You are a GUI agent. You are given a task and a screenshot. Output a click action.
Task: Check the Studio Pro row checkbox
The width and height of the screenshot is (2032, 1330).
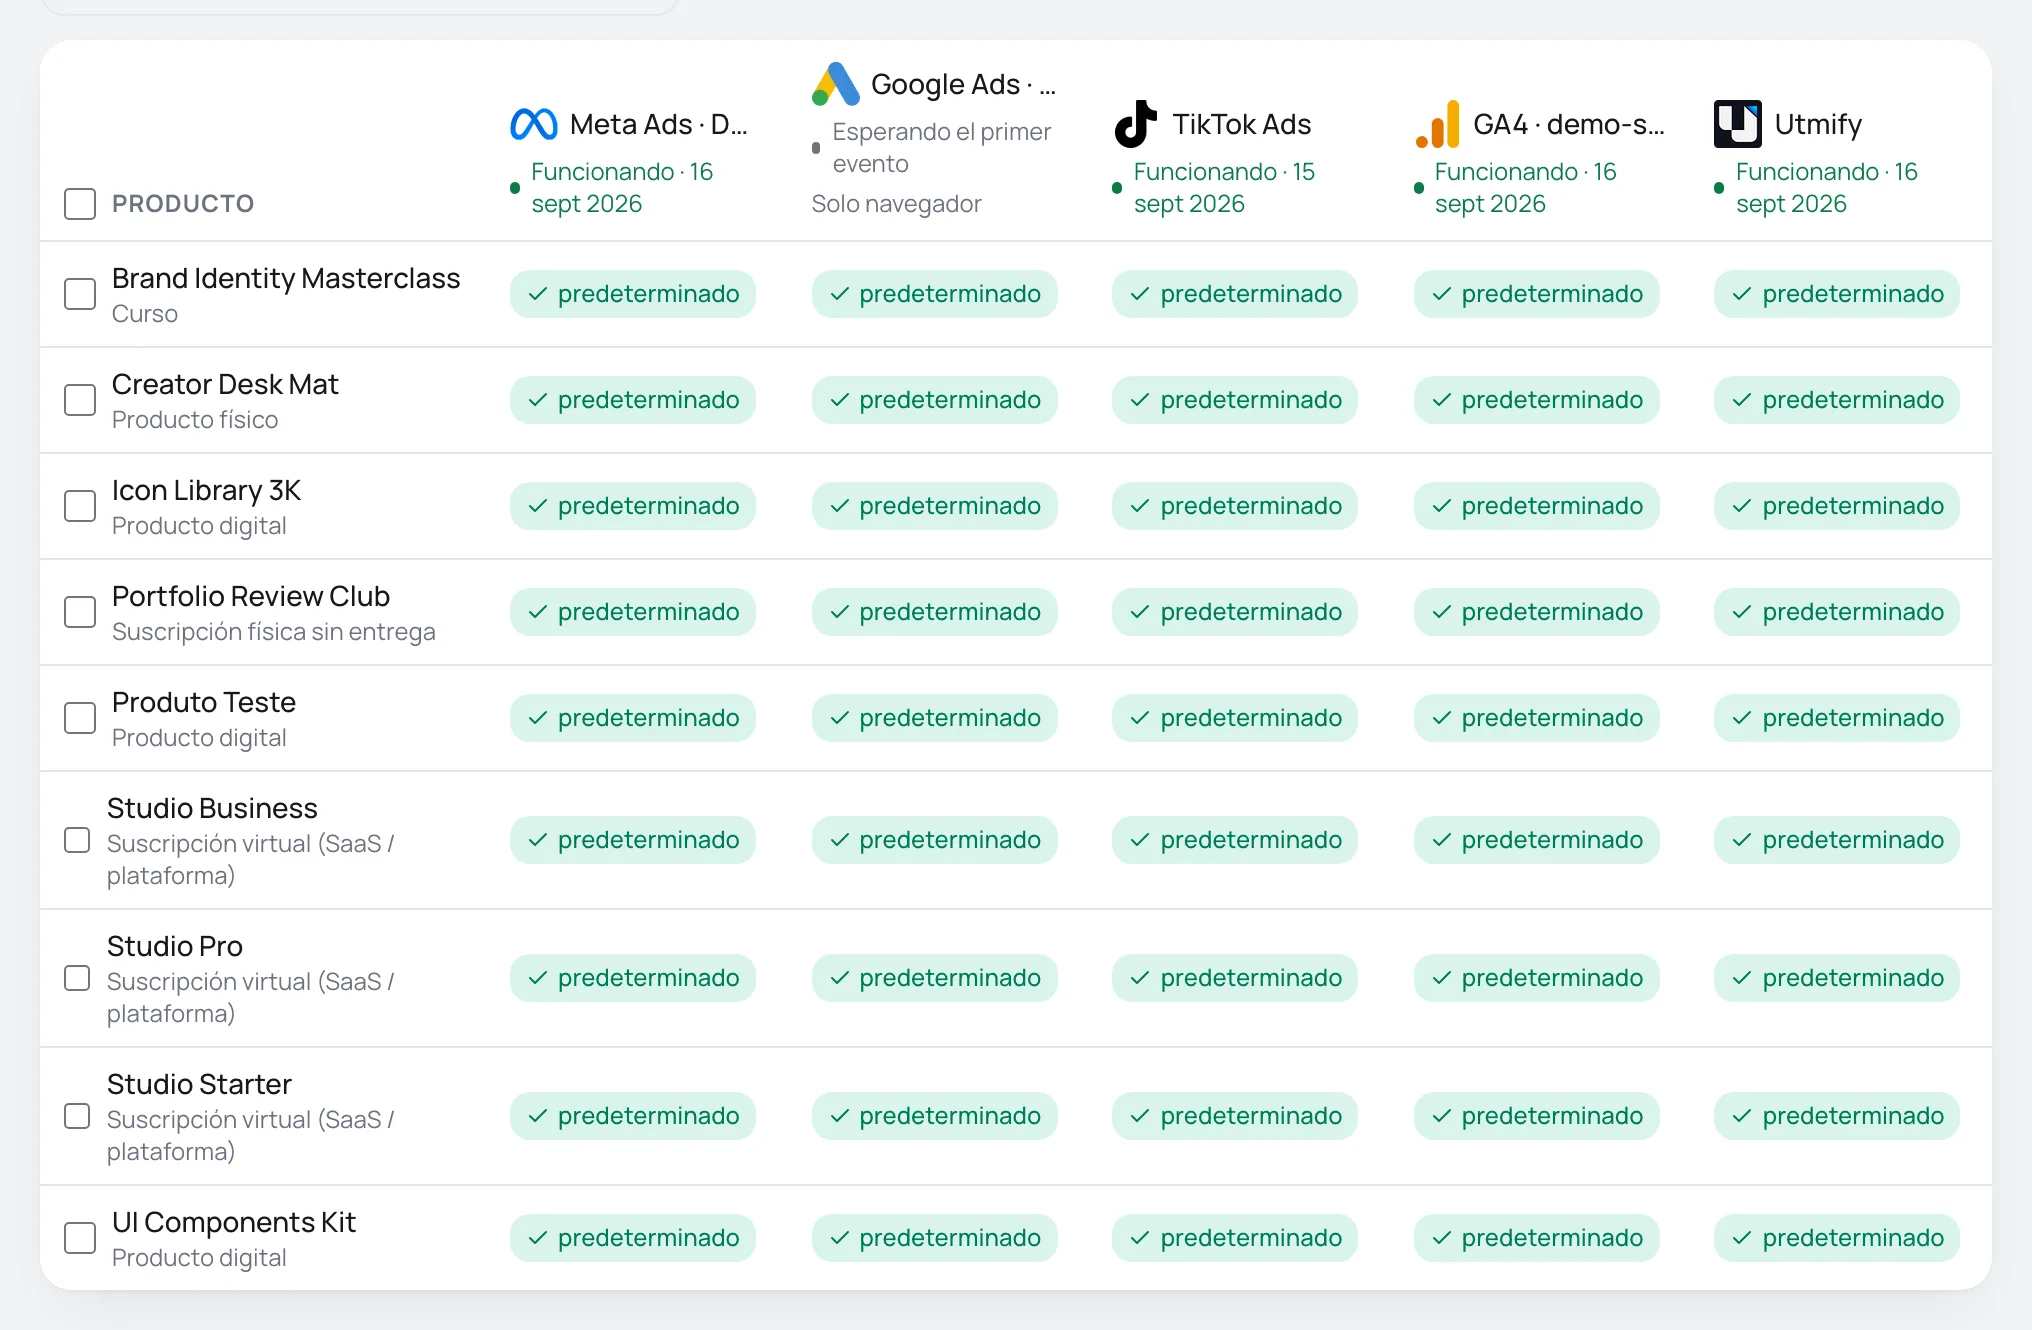tap(77, 978)
